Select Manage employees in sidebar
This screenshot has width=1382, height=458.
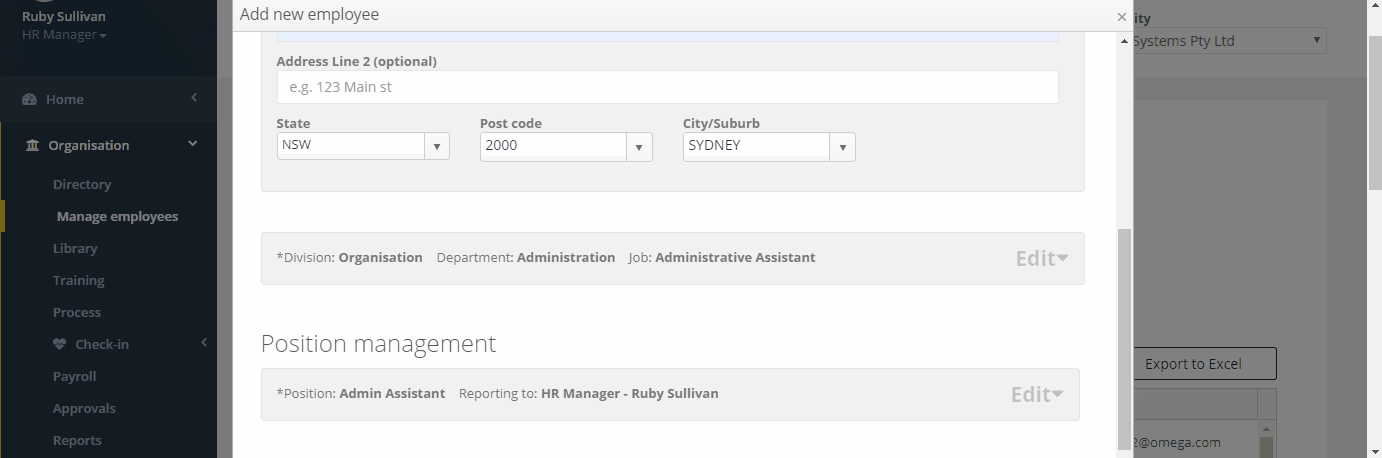pos(117,216)
